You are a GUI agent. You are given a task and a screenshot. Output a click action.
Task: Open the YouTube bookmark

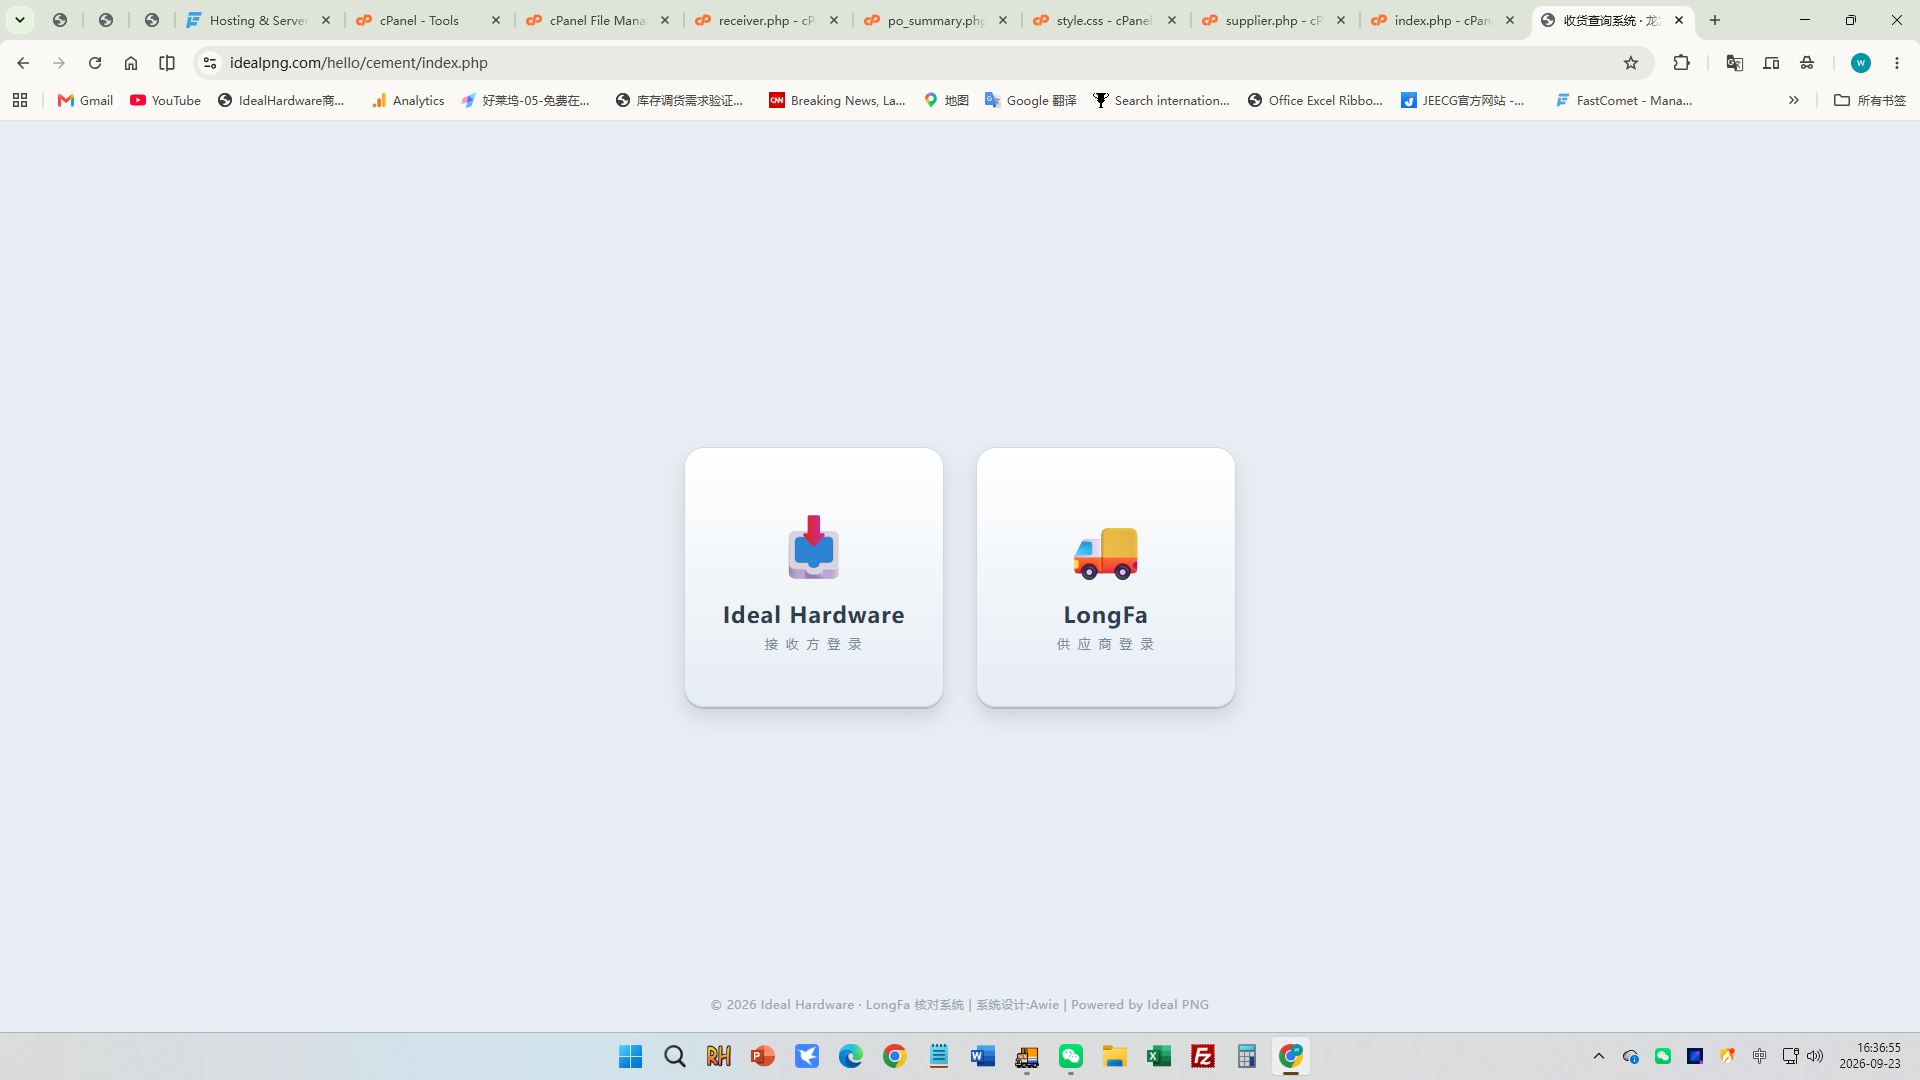(165, 100)
